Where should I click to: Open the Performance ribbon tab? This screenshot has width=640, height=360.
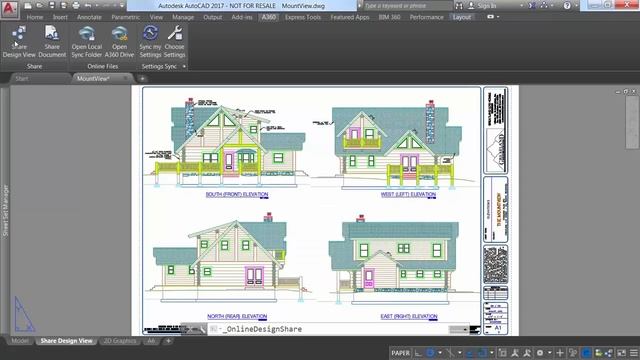427,17
